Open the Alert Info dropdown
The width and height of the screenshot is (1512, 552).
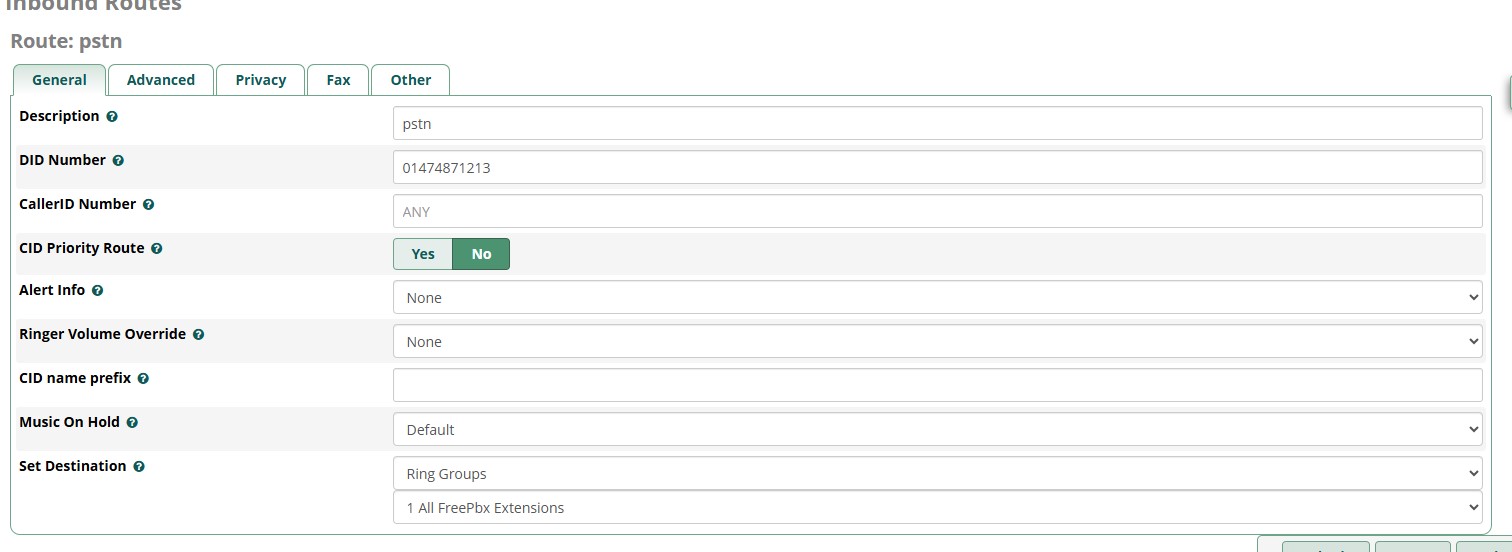pos(937,298)
